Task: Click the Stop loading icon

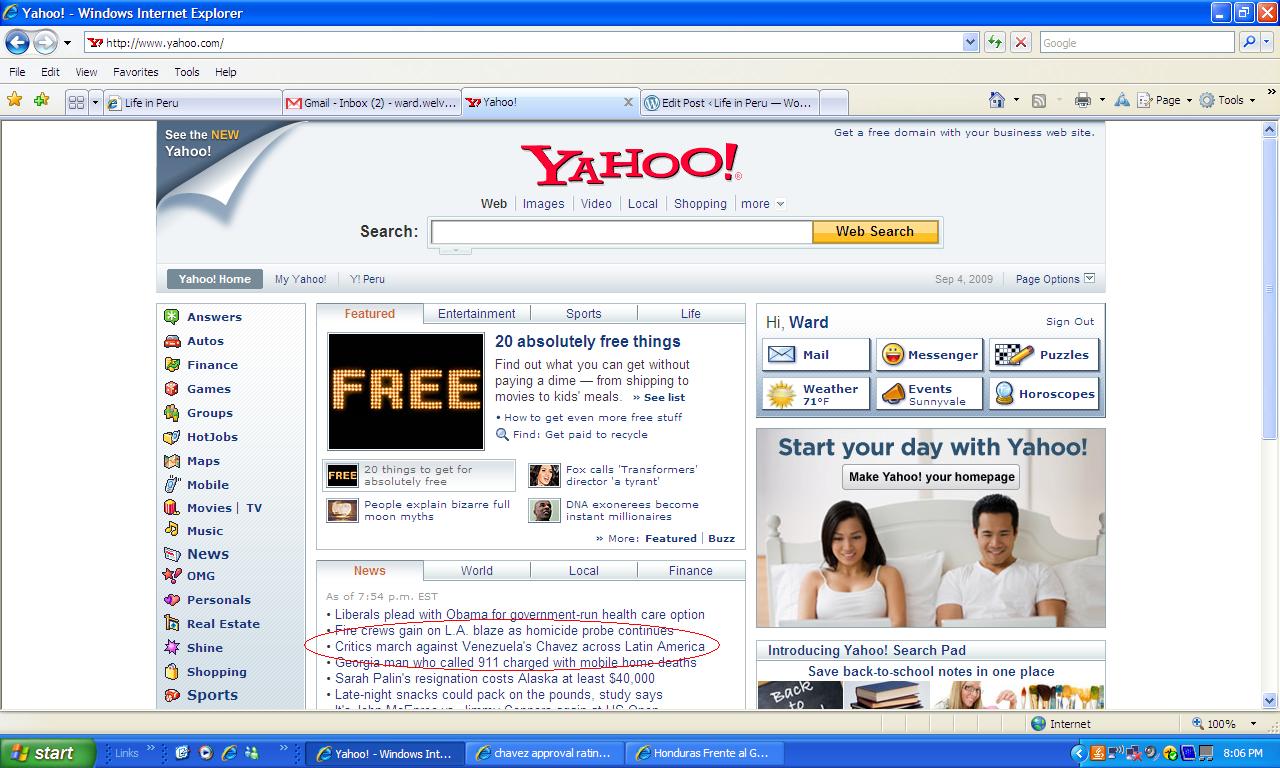Action: (1020, 43)
